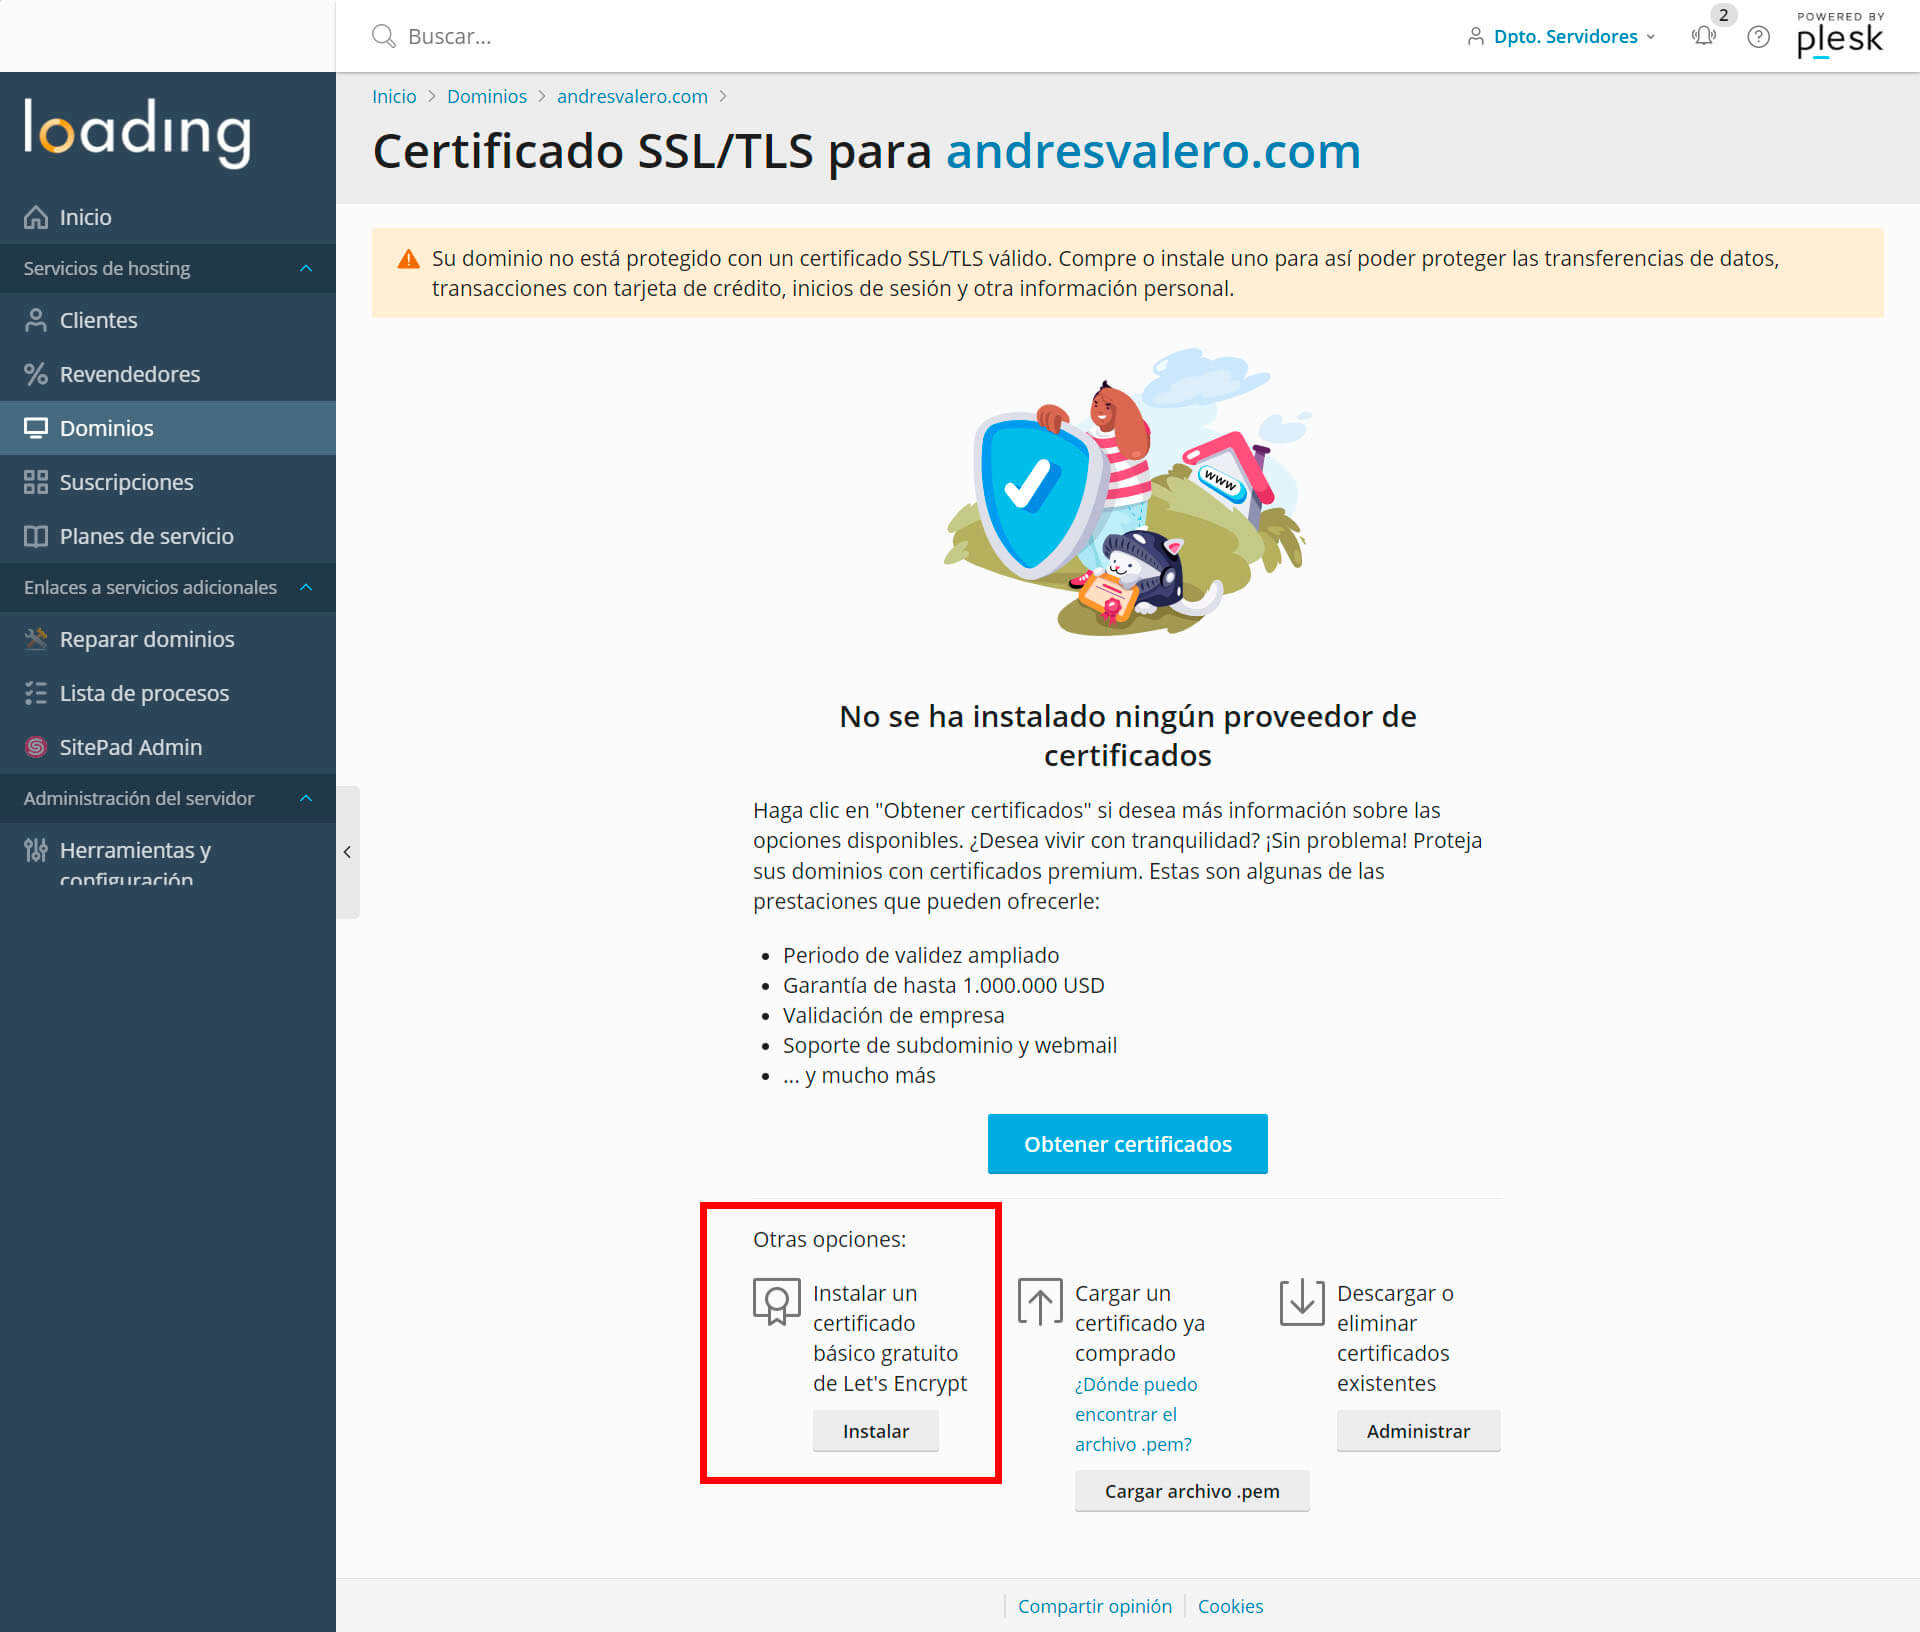Screen dimensions: 1920x1632
Task: Click the home icon beside Inicio
Action: pyautogui.click(x=36, y=217)
